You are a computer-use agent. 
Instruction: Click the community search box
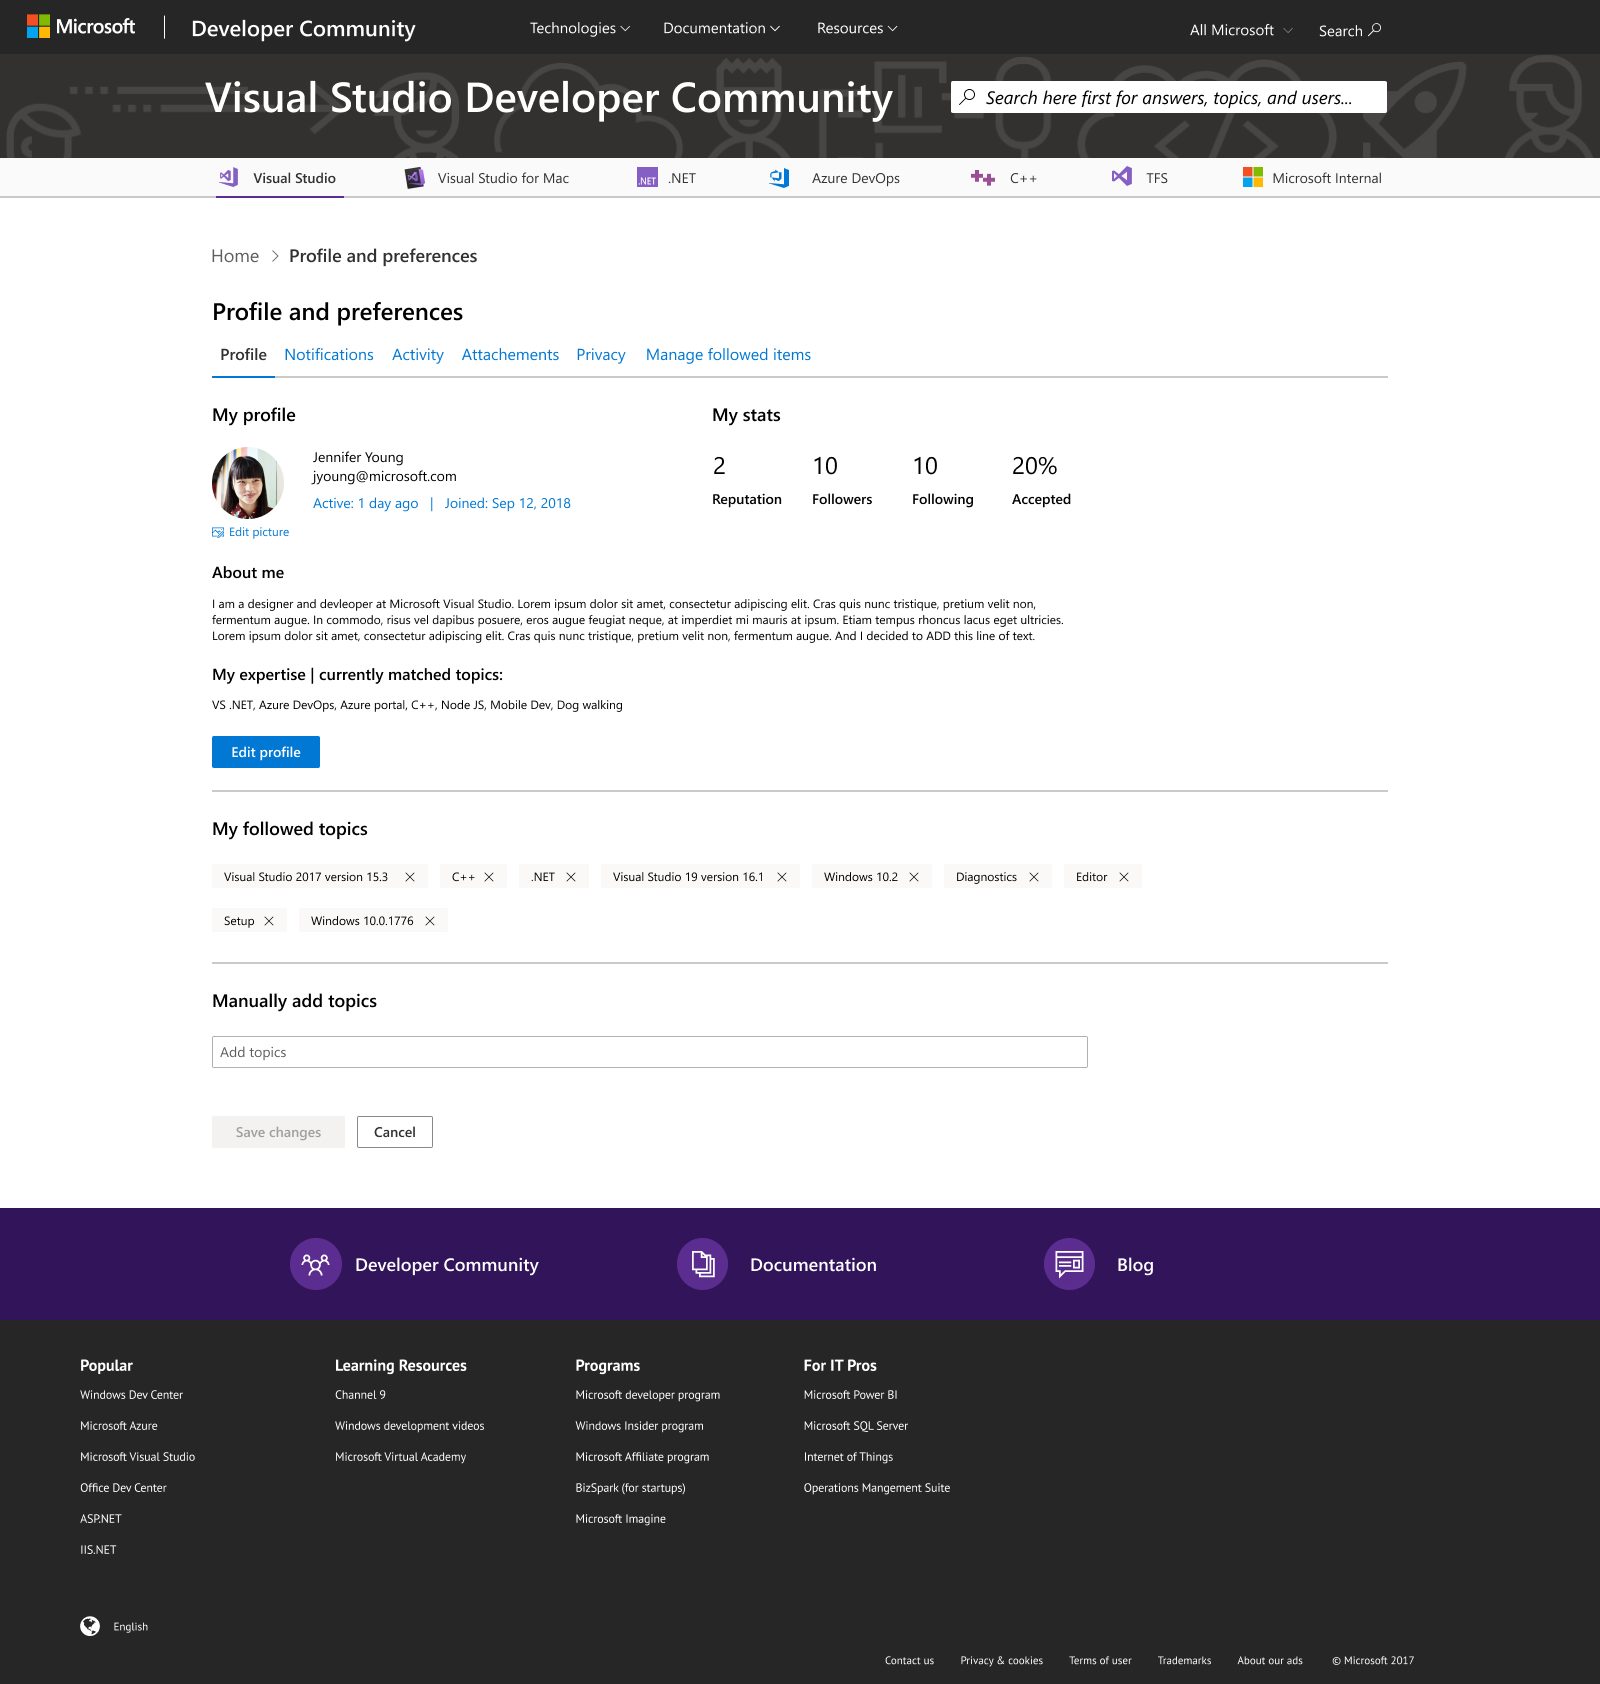tap(1168, 97)
